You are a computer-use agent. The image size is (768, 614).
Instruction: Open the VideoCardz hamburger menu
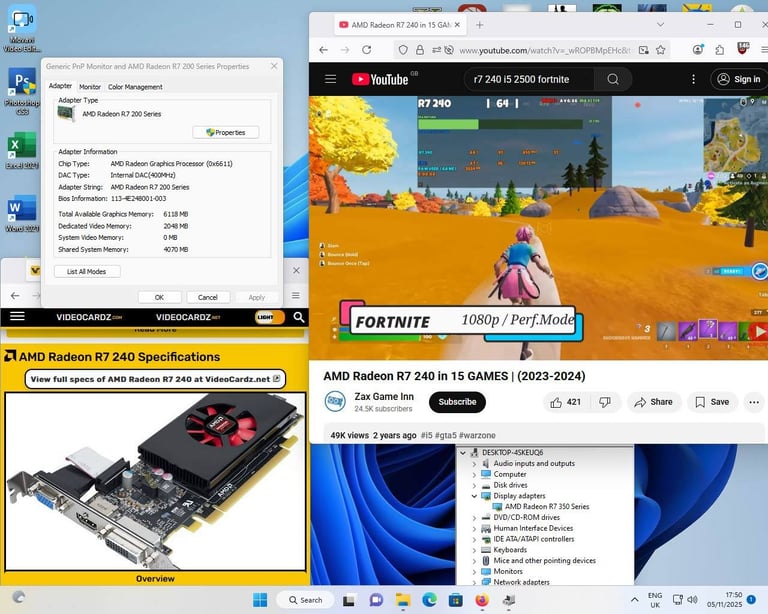tap(17, 316)
